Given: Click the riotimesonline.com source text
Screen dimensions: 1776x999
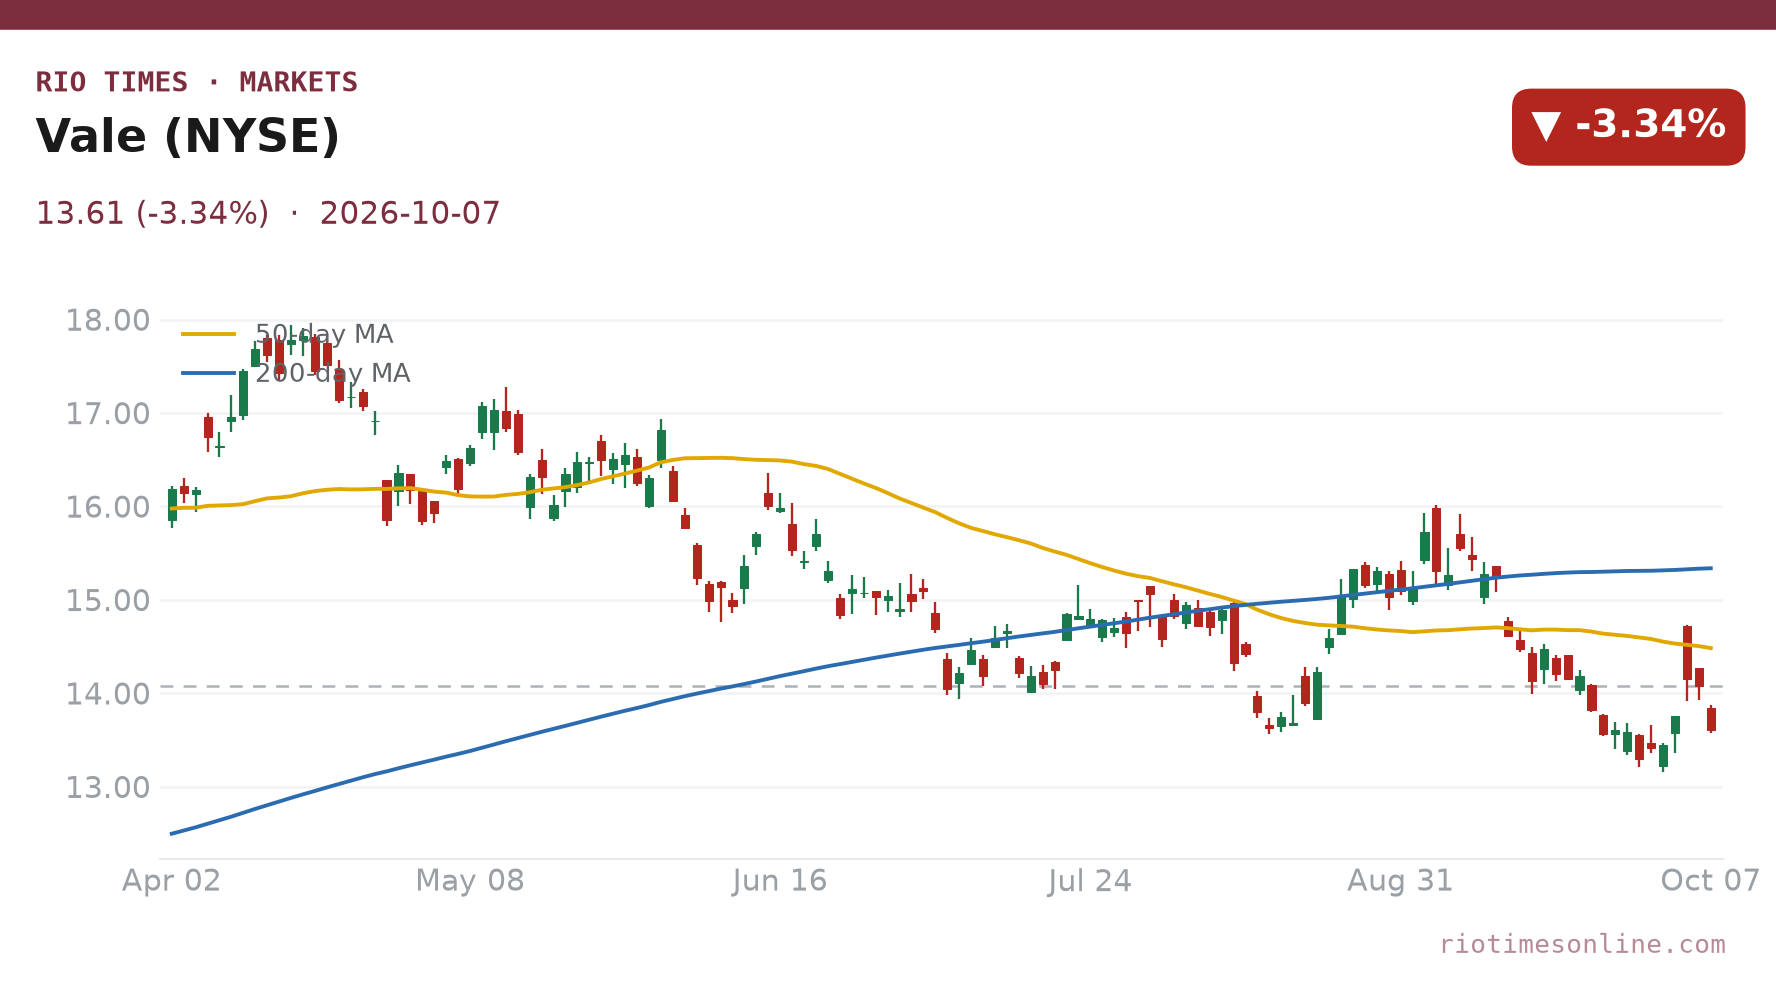Looking at the screenshot, I should [1582, 944].
